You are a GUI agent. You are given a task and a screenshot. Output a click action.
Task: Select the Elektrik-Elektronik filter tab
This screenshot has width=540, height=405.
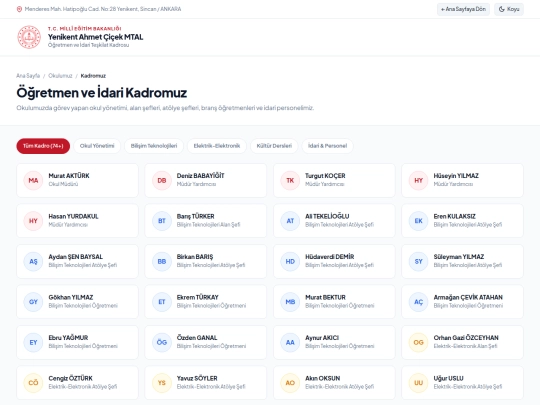(x=217, y=146)
